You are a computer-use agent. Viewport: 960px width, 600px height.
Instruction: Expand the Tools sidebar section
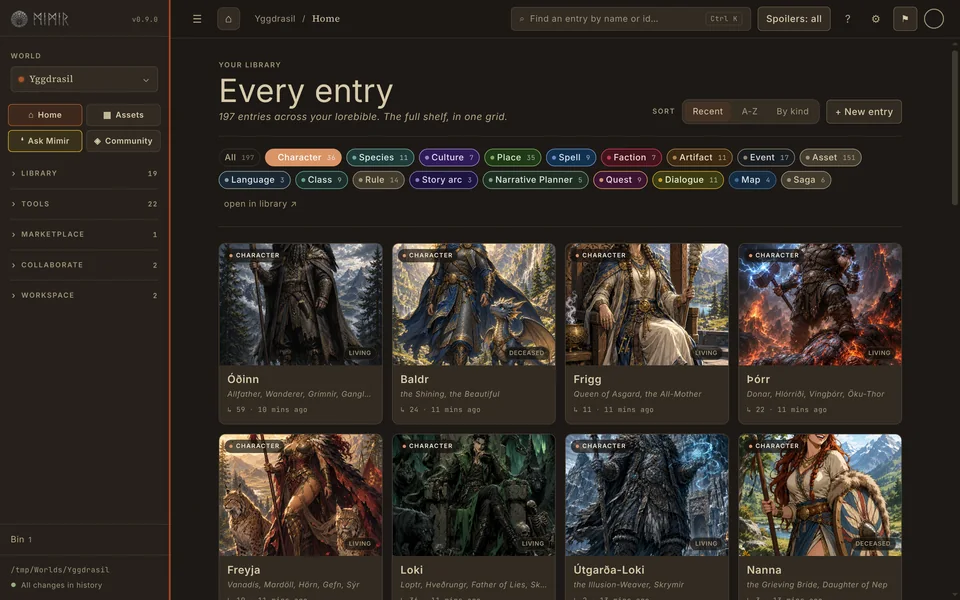coord(84,204)
